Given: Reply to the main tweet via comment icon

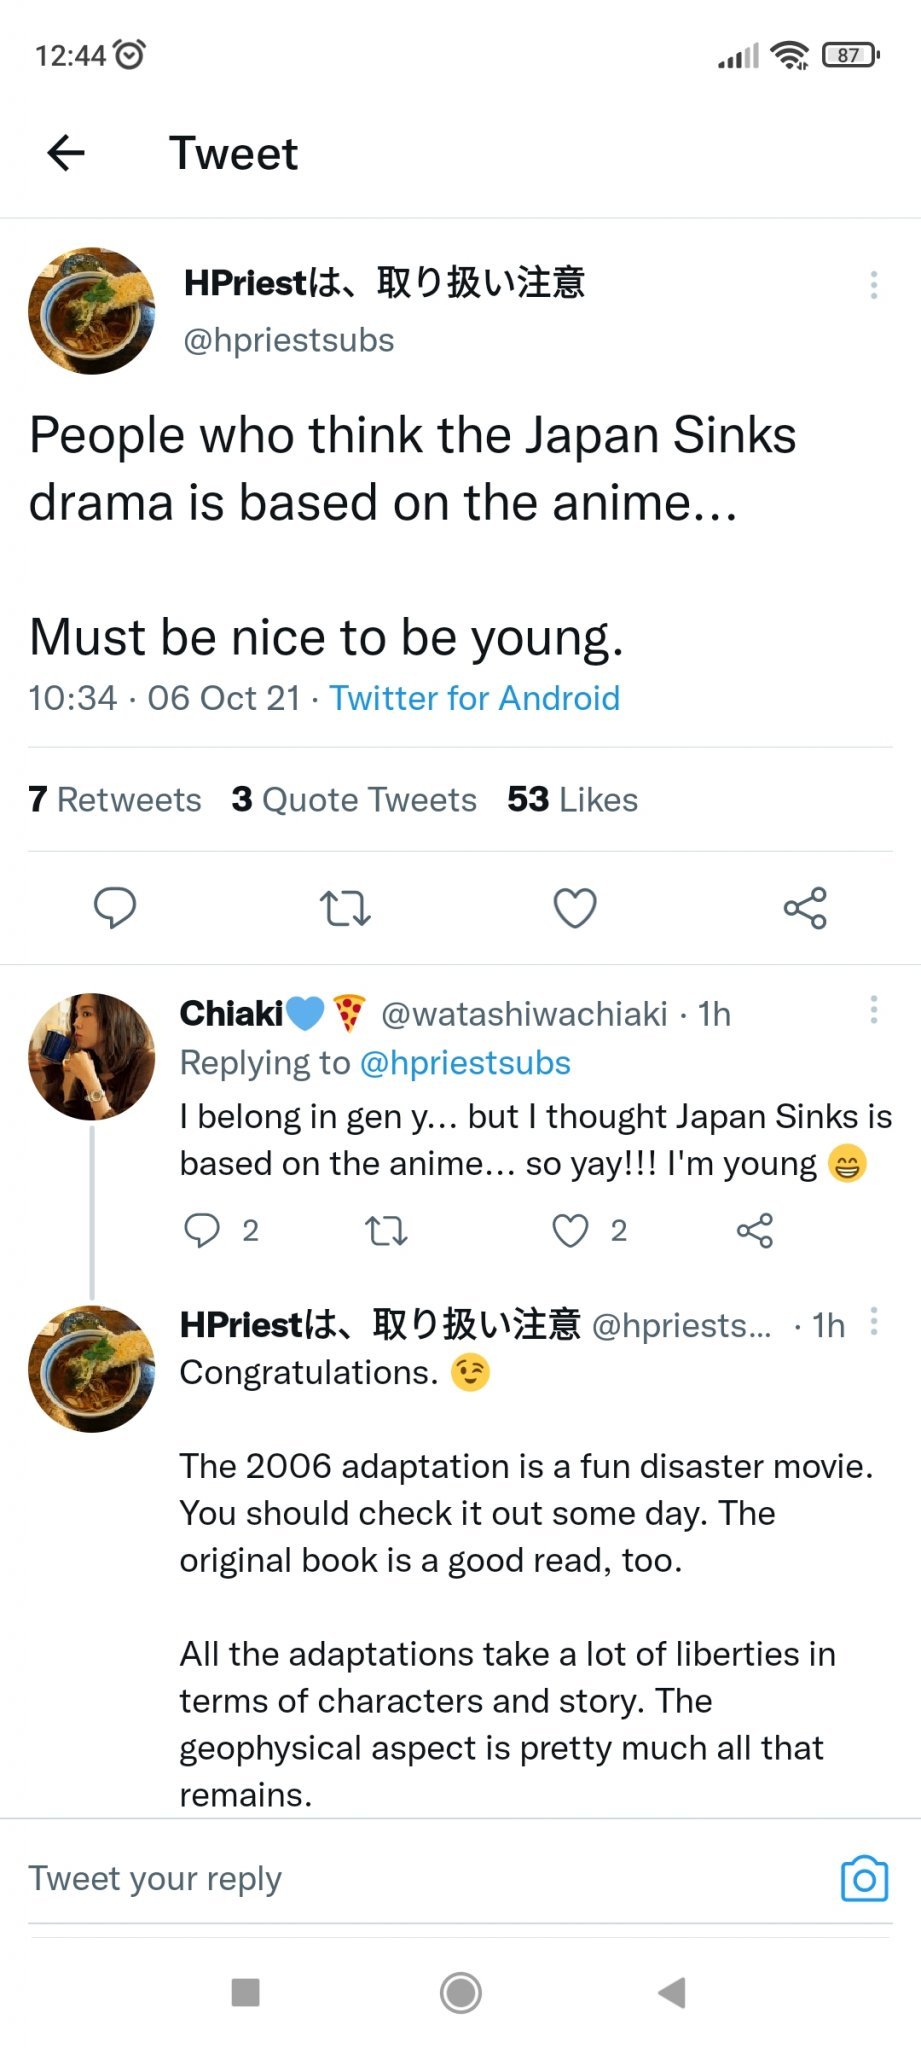Looking at the screenshot, I should click(x=115, y=908).
